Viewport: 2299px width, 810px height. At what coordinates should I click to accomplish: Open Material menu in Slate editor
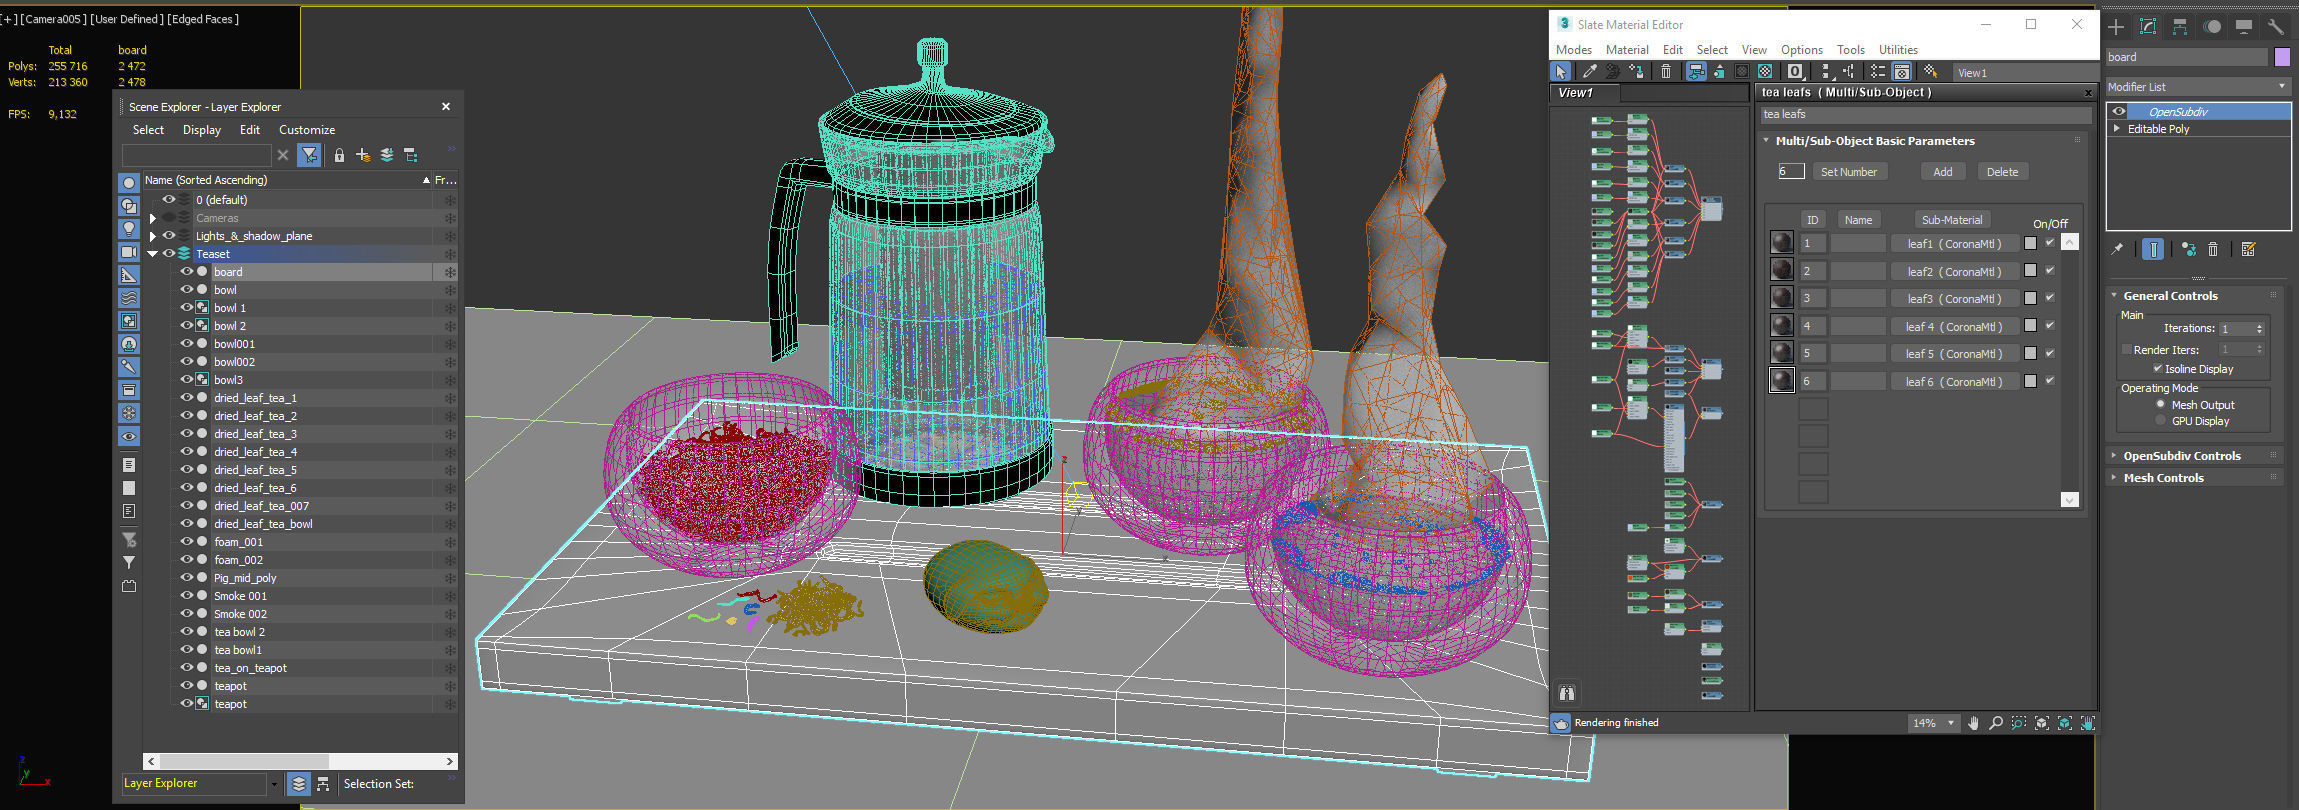click(x=1627, y=50)
